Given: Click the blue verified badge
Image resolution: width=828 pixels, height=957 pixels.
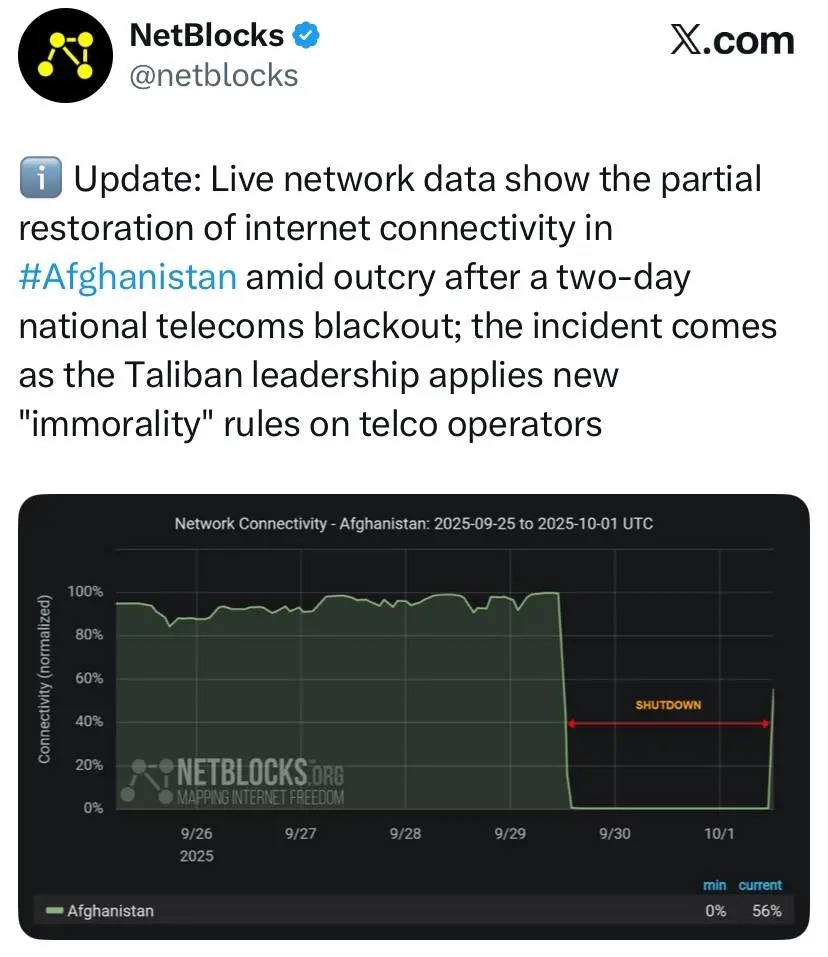Looking at the screenshot, I should tap(305, 36).
